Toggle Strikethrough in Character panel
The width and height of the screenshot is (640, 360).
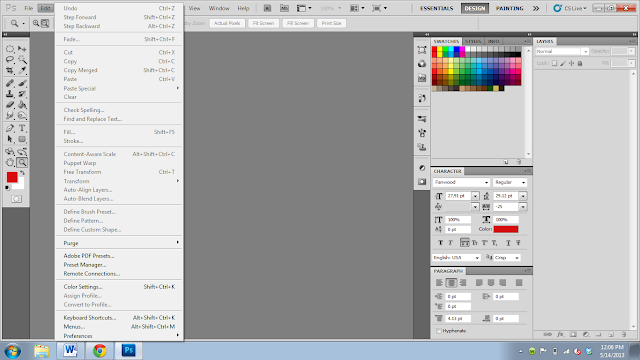pos(518,243)
